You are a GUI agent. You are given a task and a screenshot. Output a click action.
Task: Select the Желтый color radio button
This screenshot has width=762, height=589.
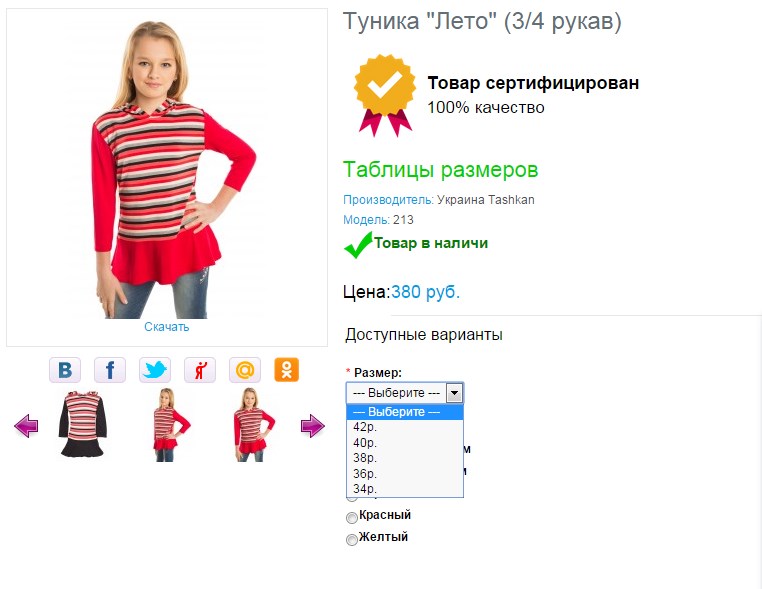(352, 539)
